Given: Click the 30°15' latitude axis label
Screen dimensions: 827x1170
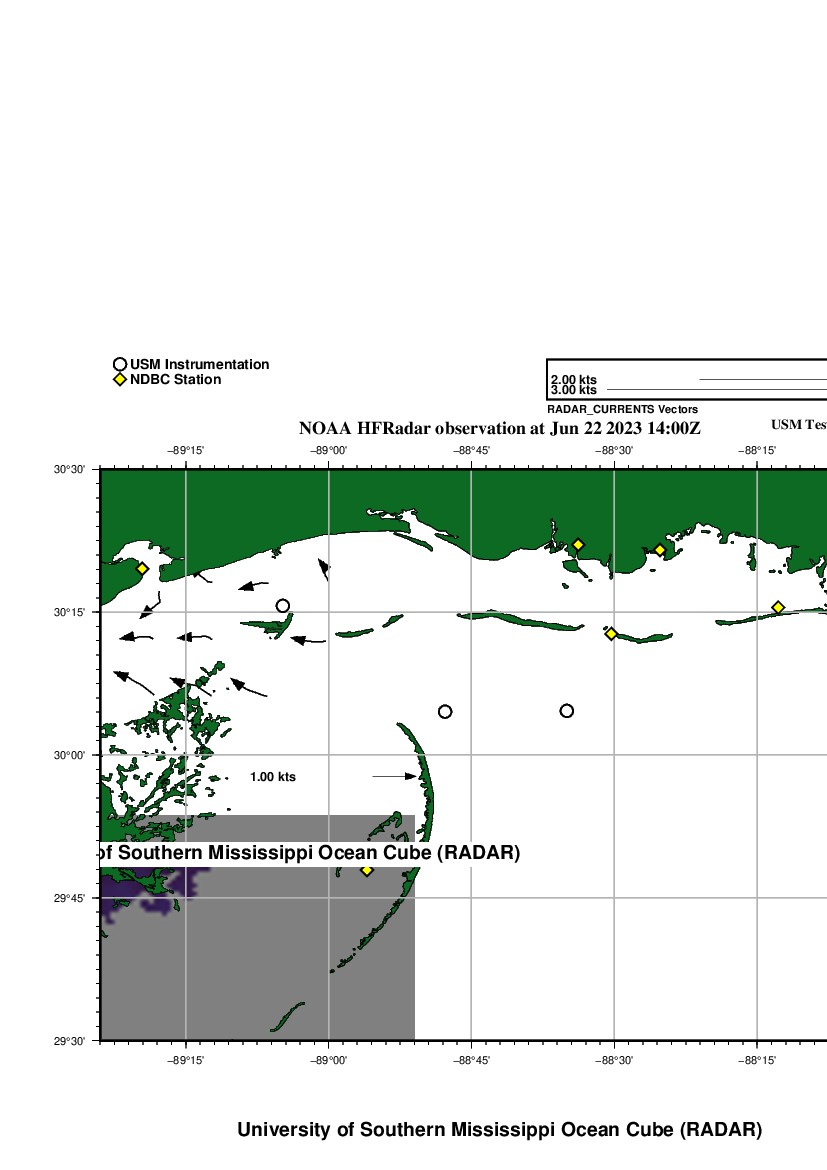Looking at the screenshot, I should [x=78, y=612].
